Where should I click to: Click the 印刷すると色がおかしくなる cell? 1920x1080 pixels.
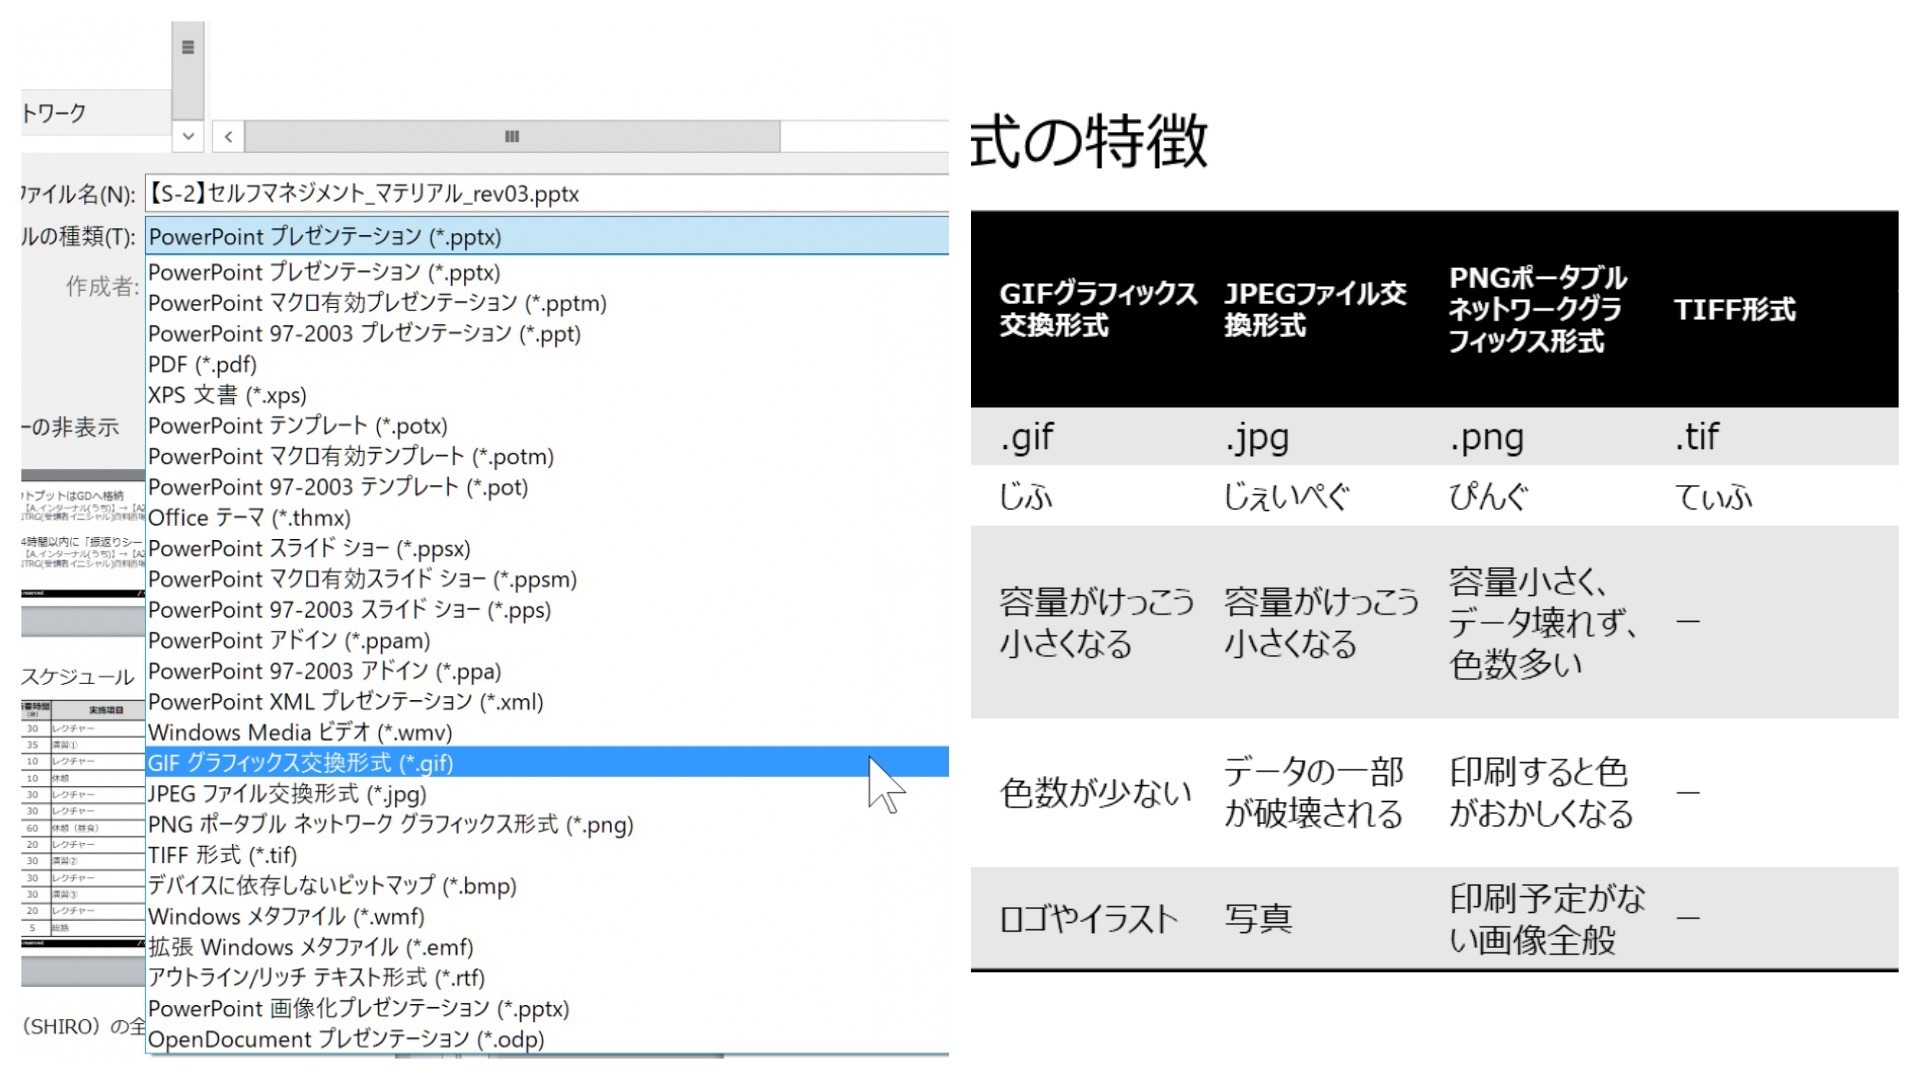(1541, 793)
